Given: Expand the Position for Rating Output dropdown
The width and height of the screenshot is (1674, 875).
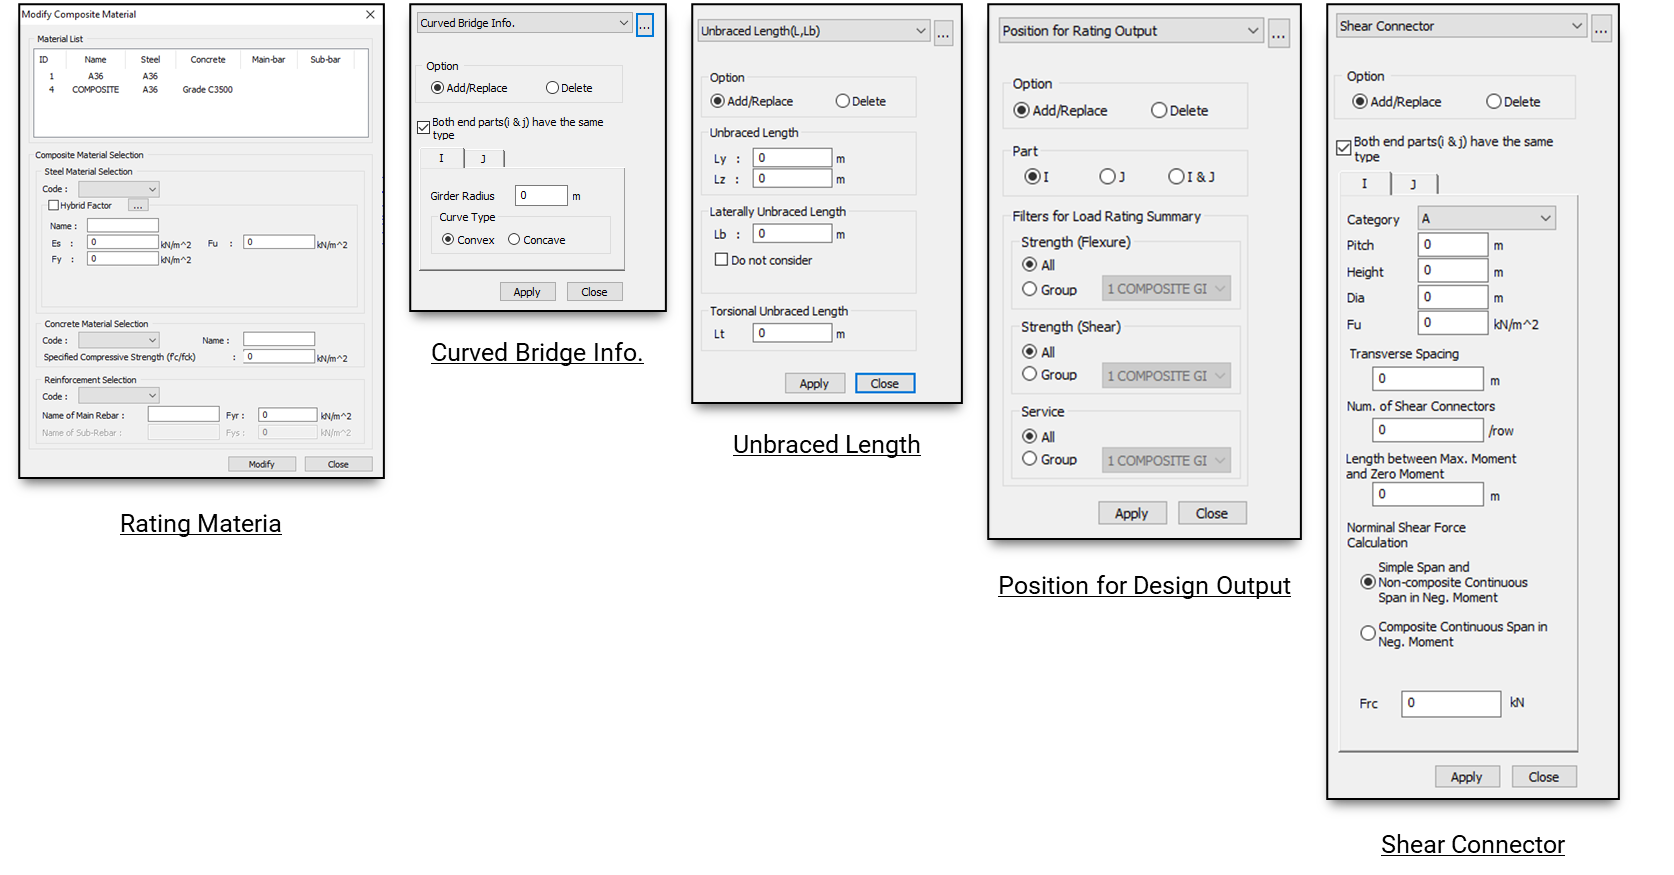Looking at the screenshot, I should (x=1131, y=31).
